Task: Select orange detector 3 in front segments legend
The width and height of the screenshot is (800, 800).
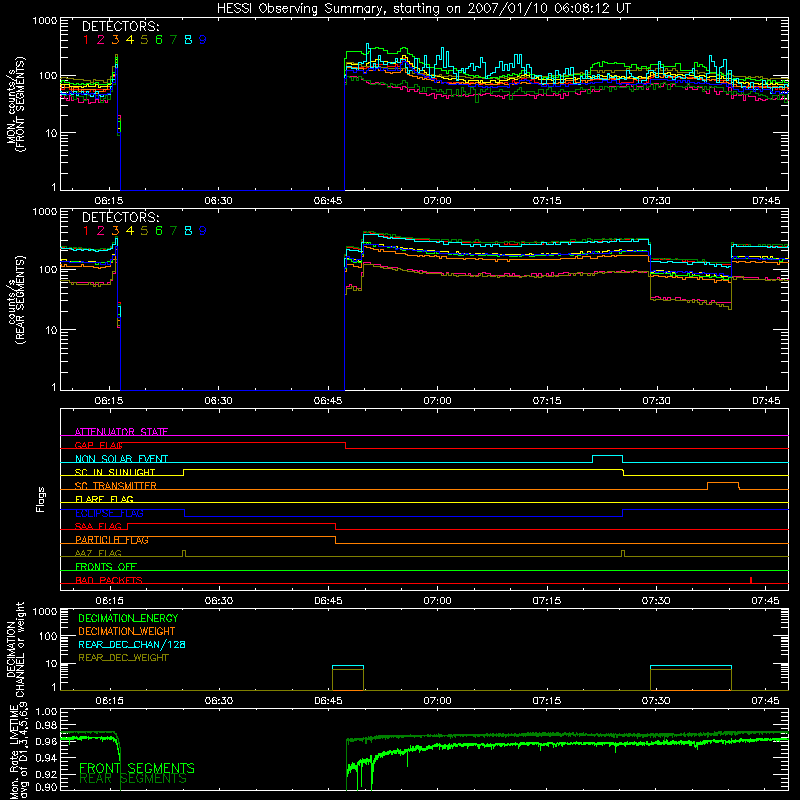Action: [115, 39]
